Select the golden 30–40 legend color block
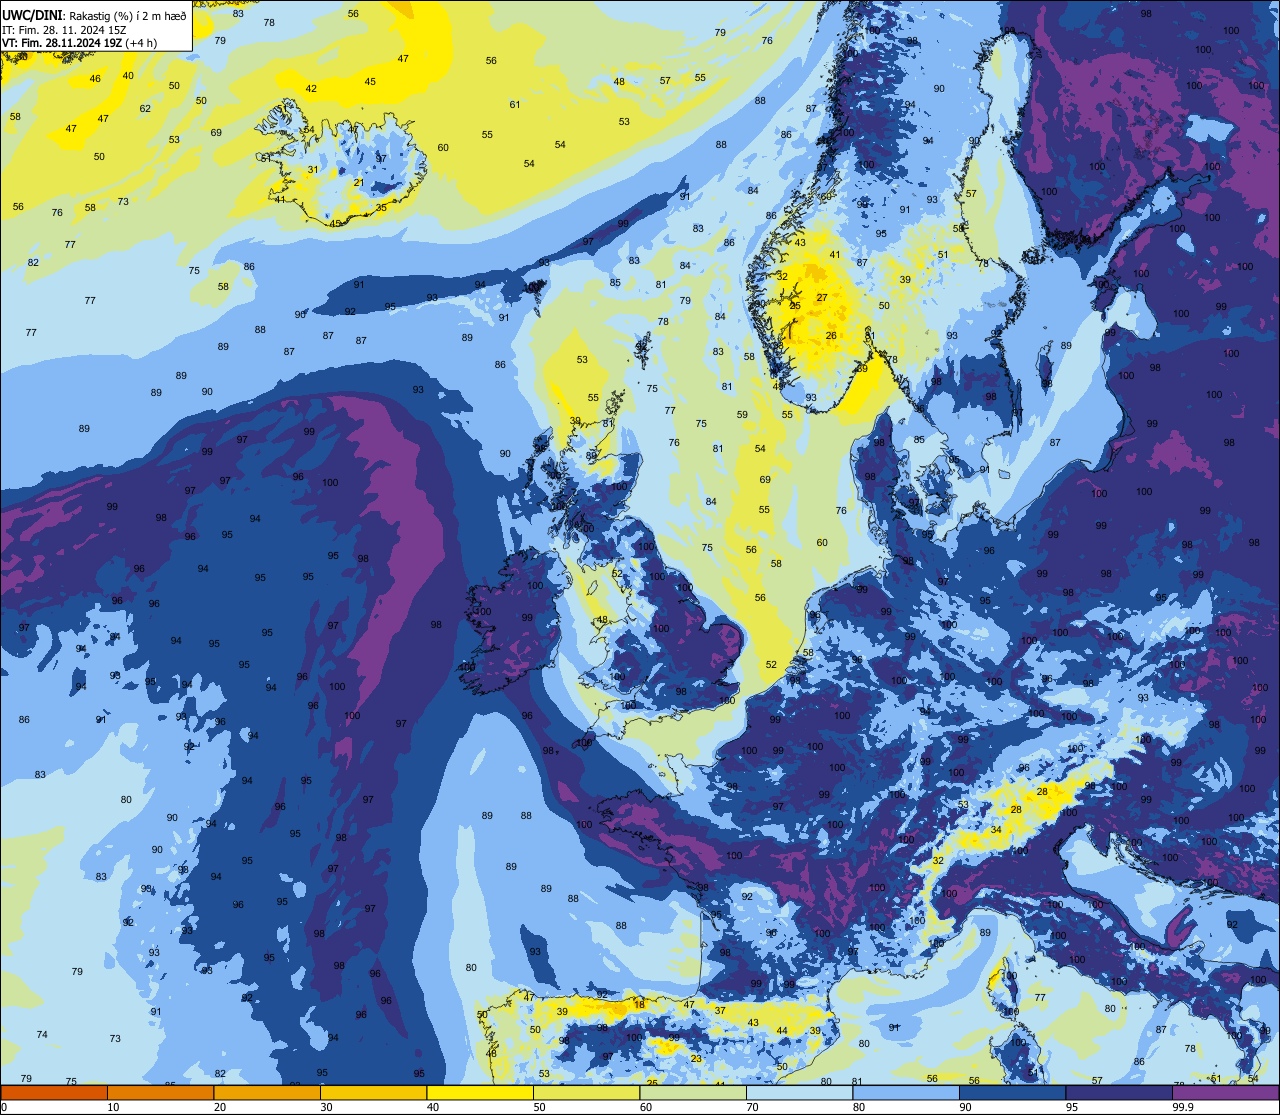Image resolution: width=1280 pixels, height=1115 pixels. pyautogui.click(x=373, y=1092)
